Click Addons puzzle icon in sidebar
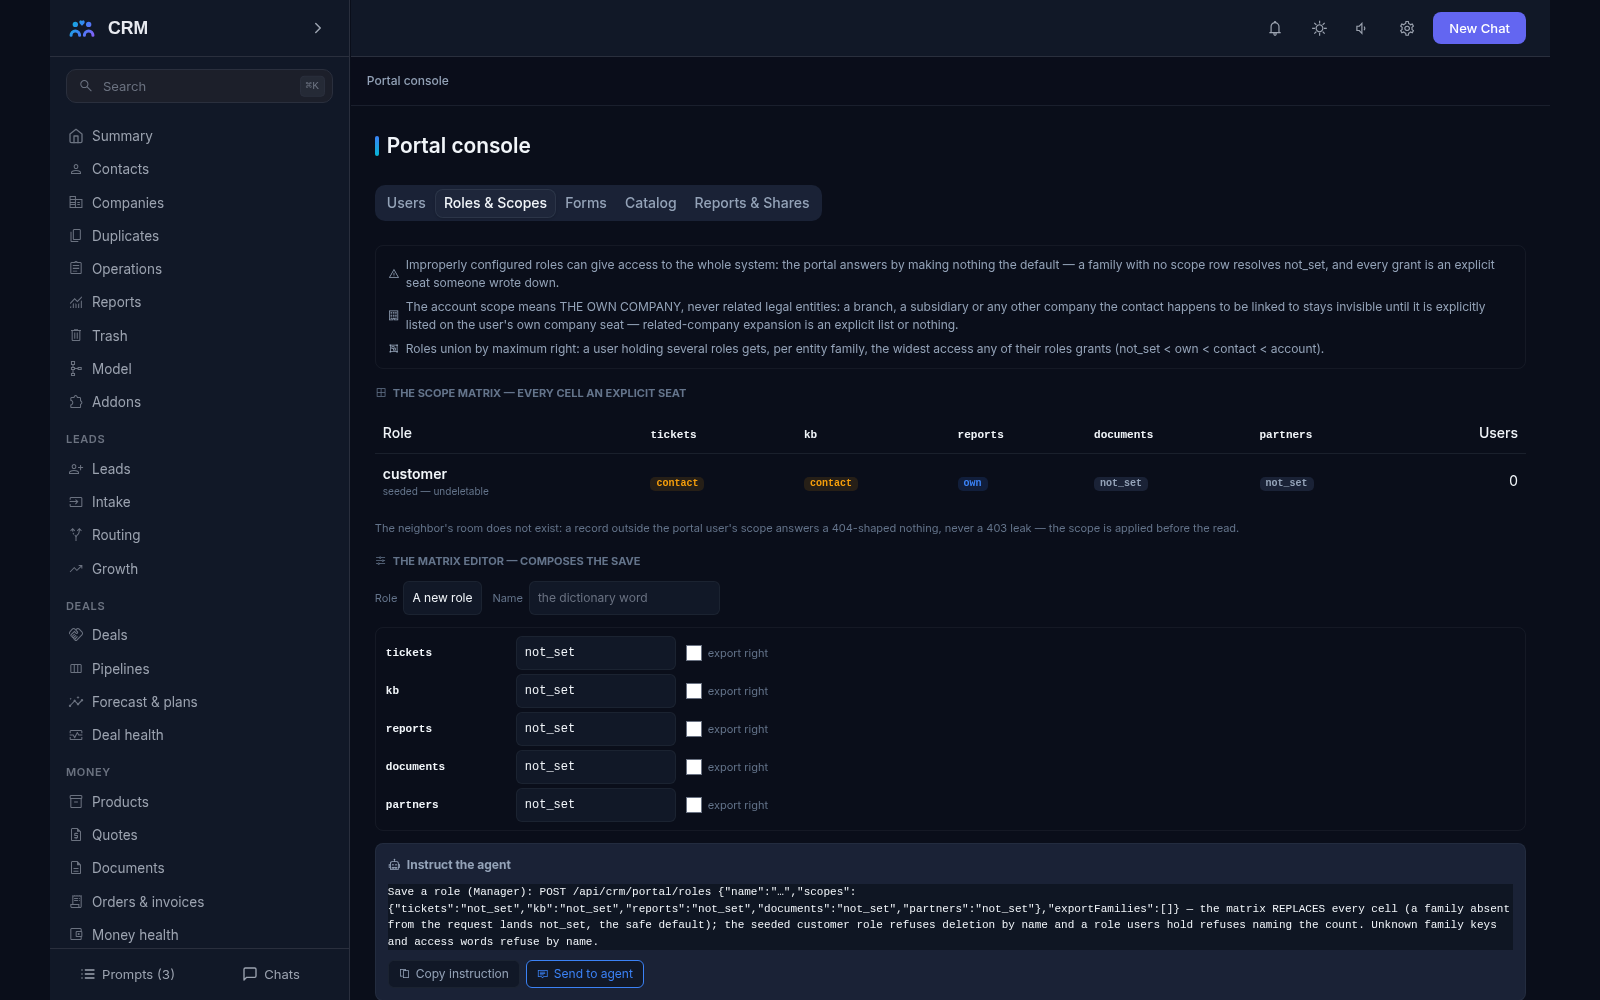This screenshot has width=1600, height=1000. pyautogui.click(x=76, y=402)
